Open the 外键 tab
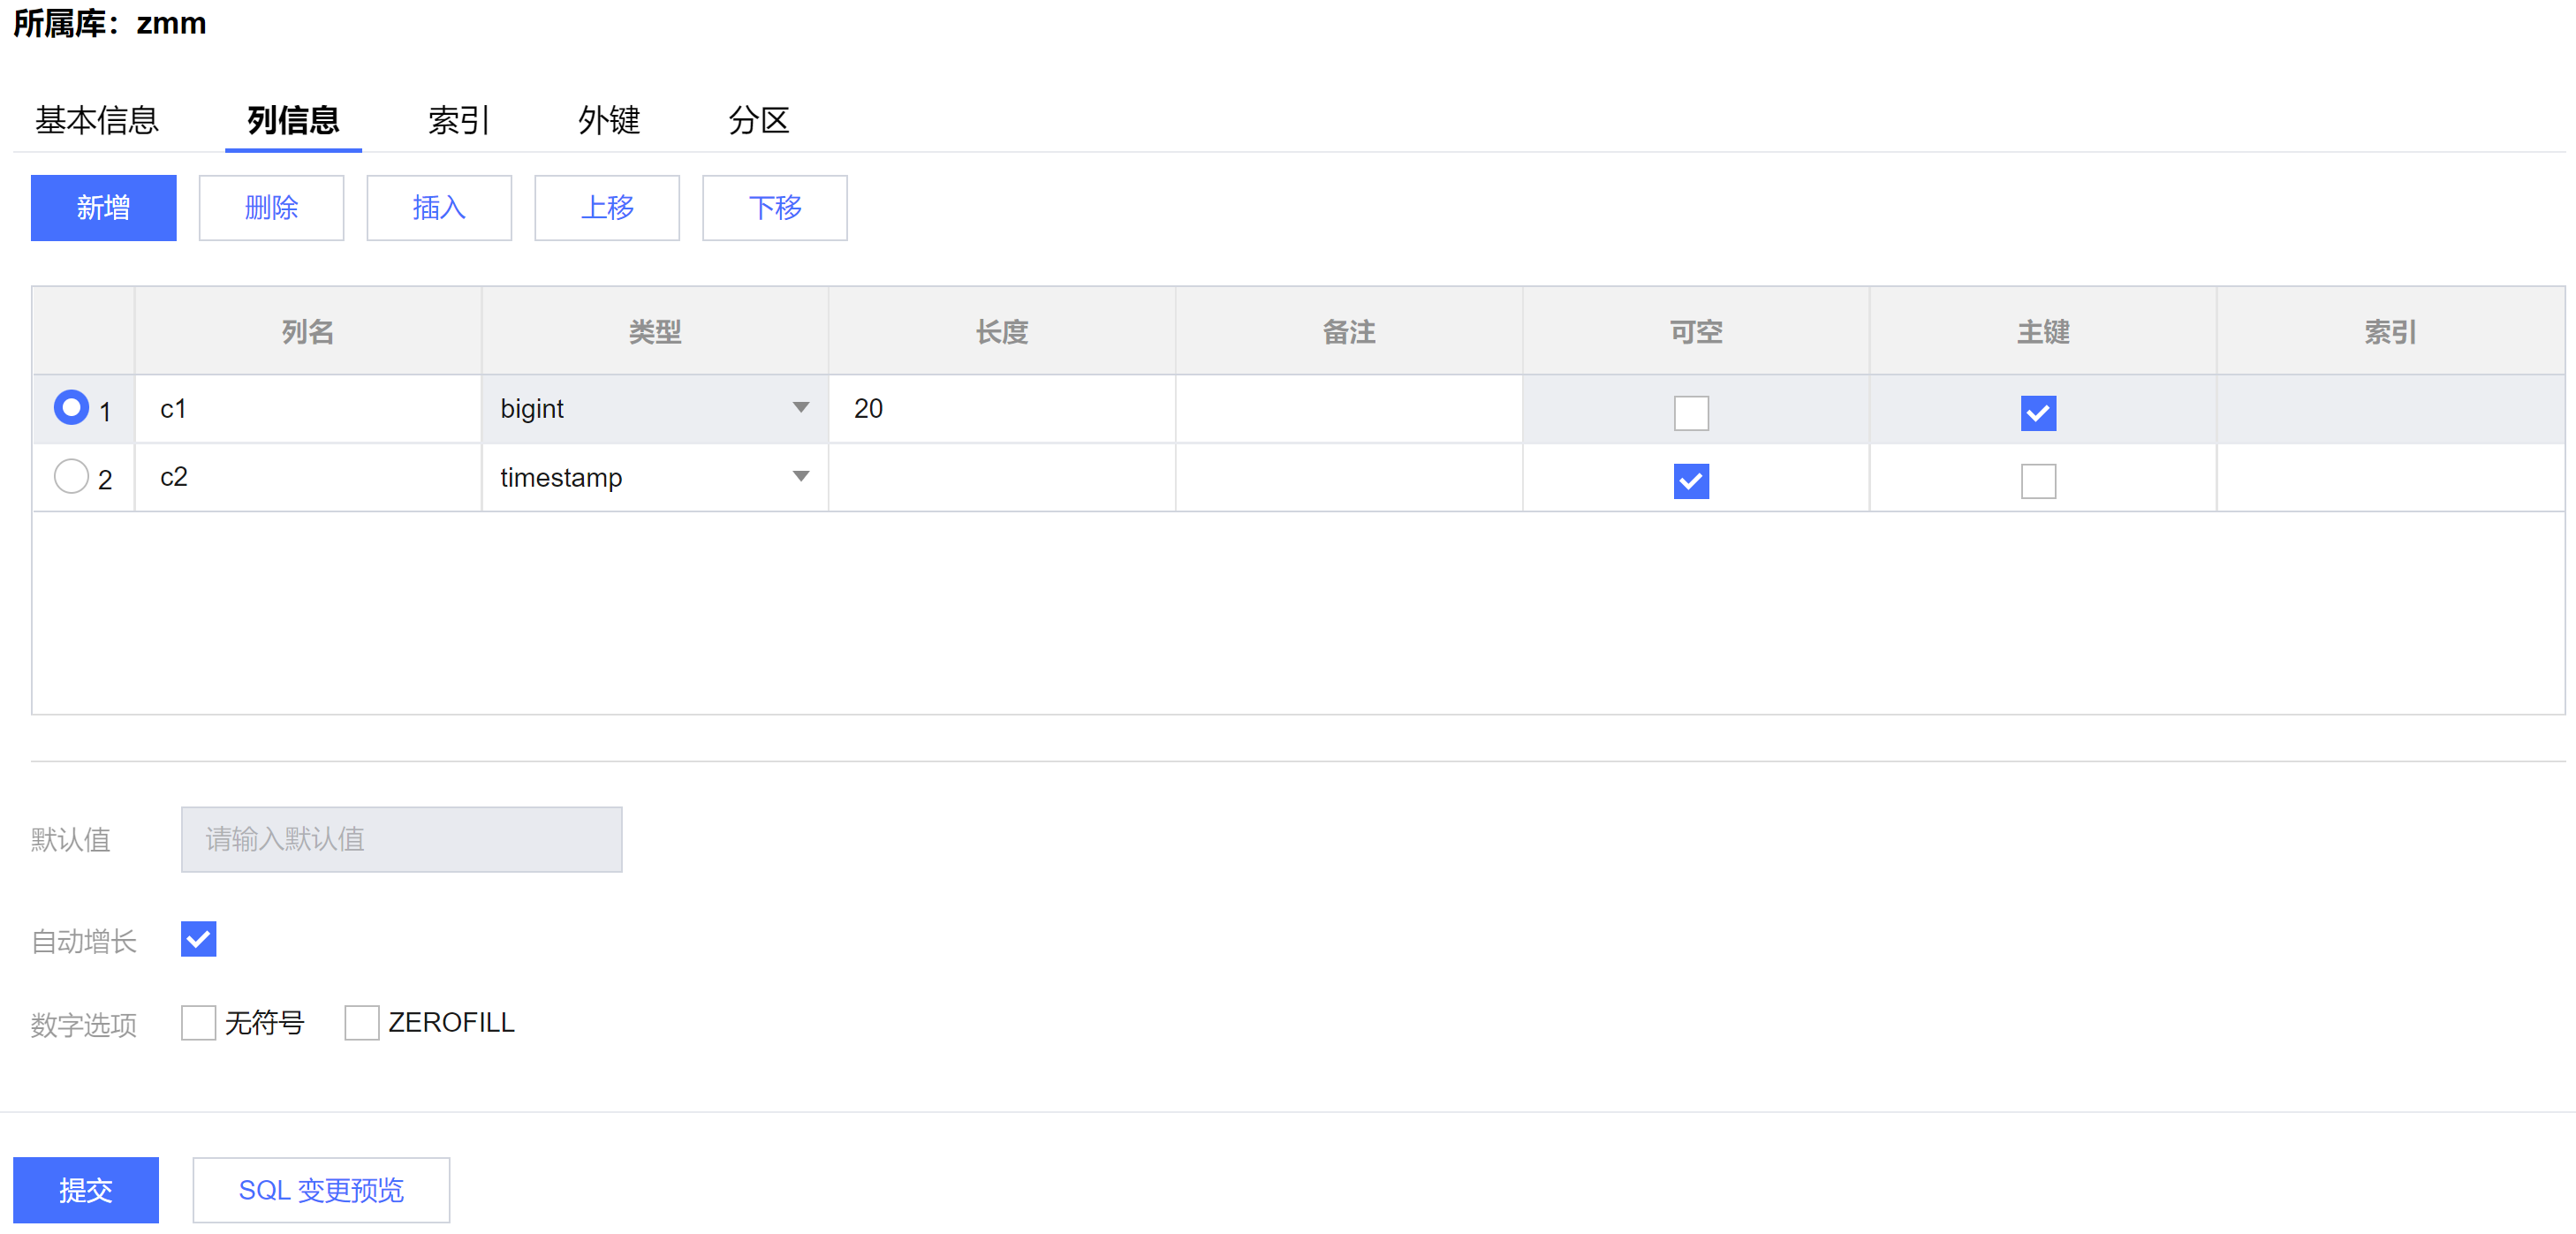2576x1234 pixels. click(x=608, y=120)
